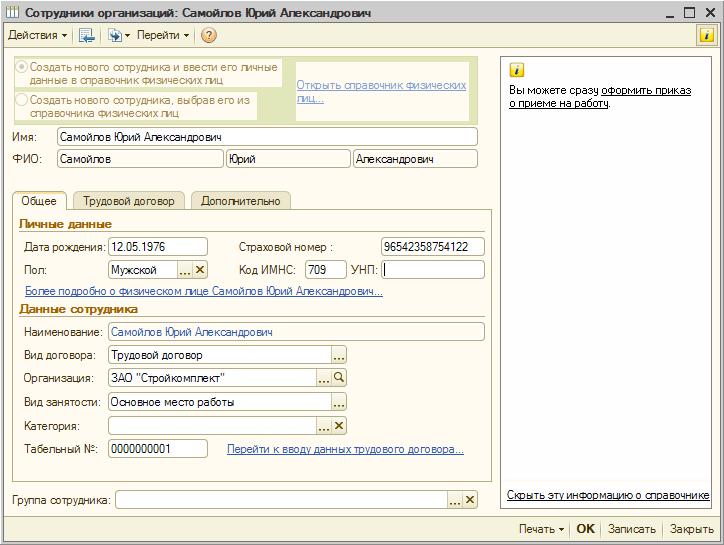
Task: Clear the Категория field
Action: point(339,426)
